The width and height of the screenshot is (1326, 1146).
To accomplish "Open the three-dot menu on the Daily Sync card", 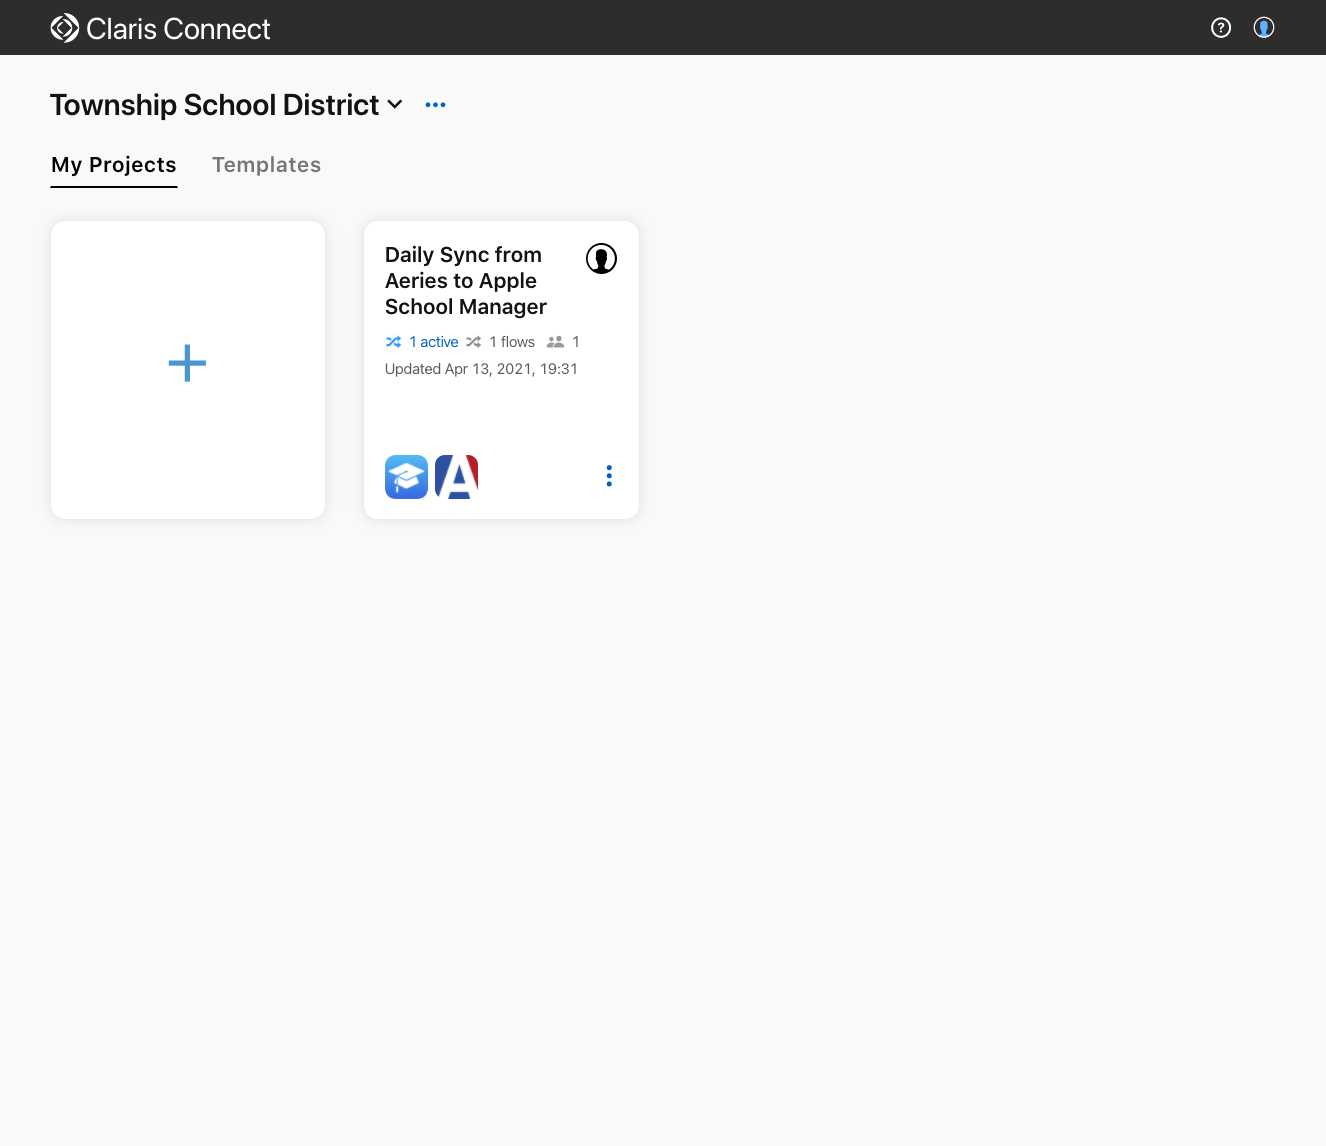I will 609,475.
